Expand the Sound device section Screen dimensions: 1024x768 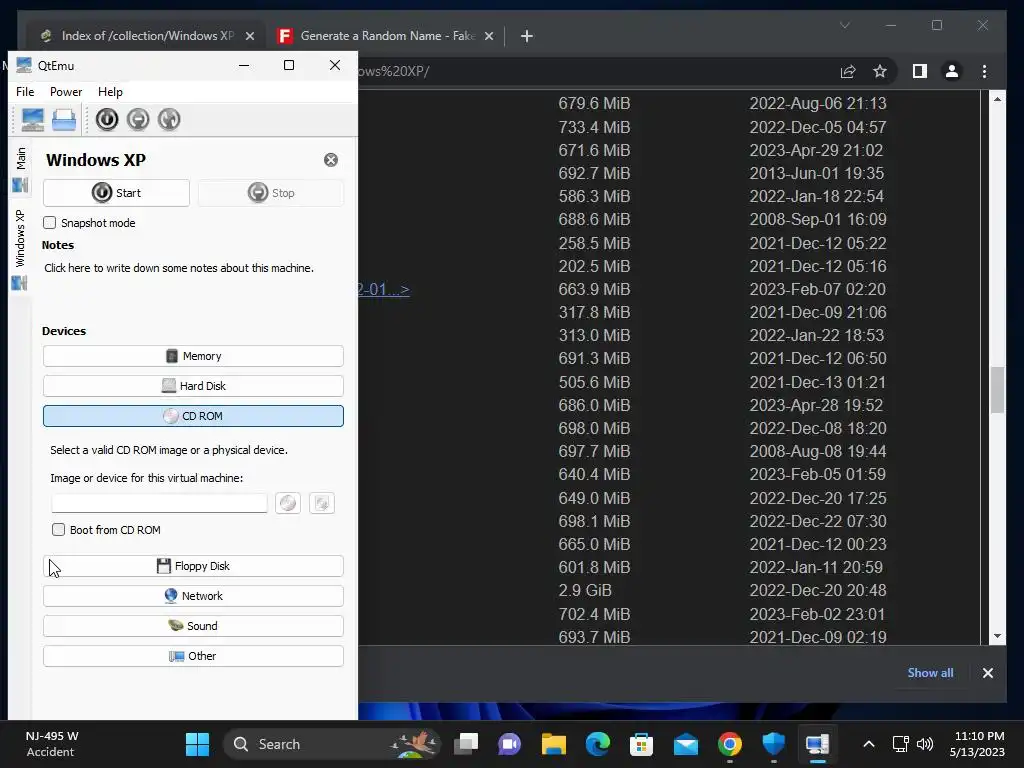pos(193,626)
